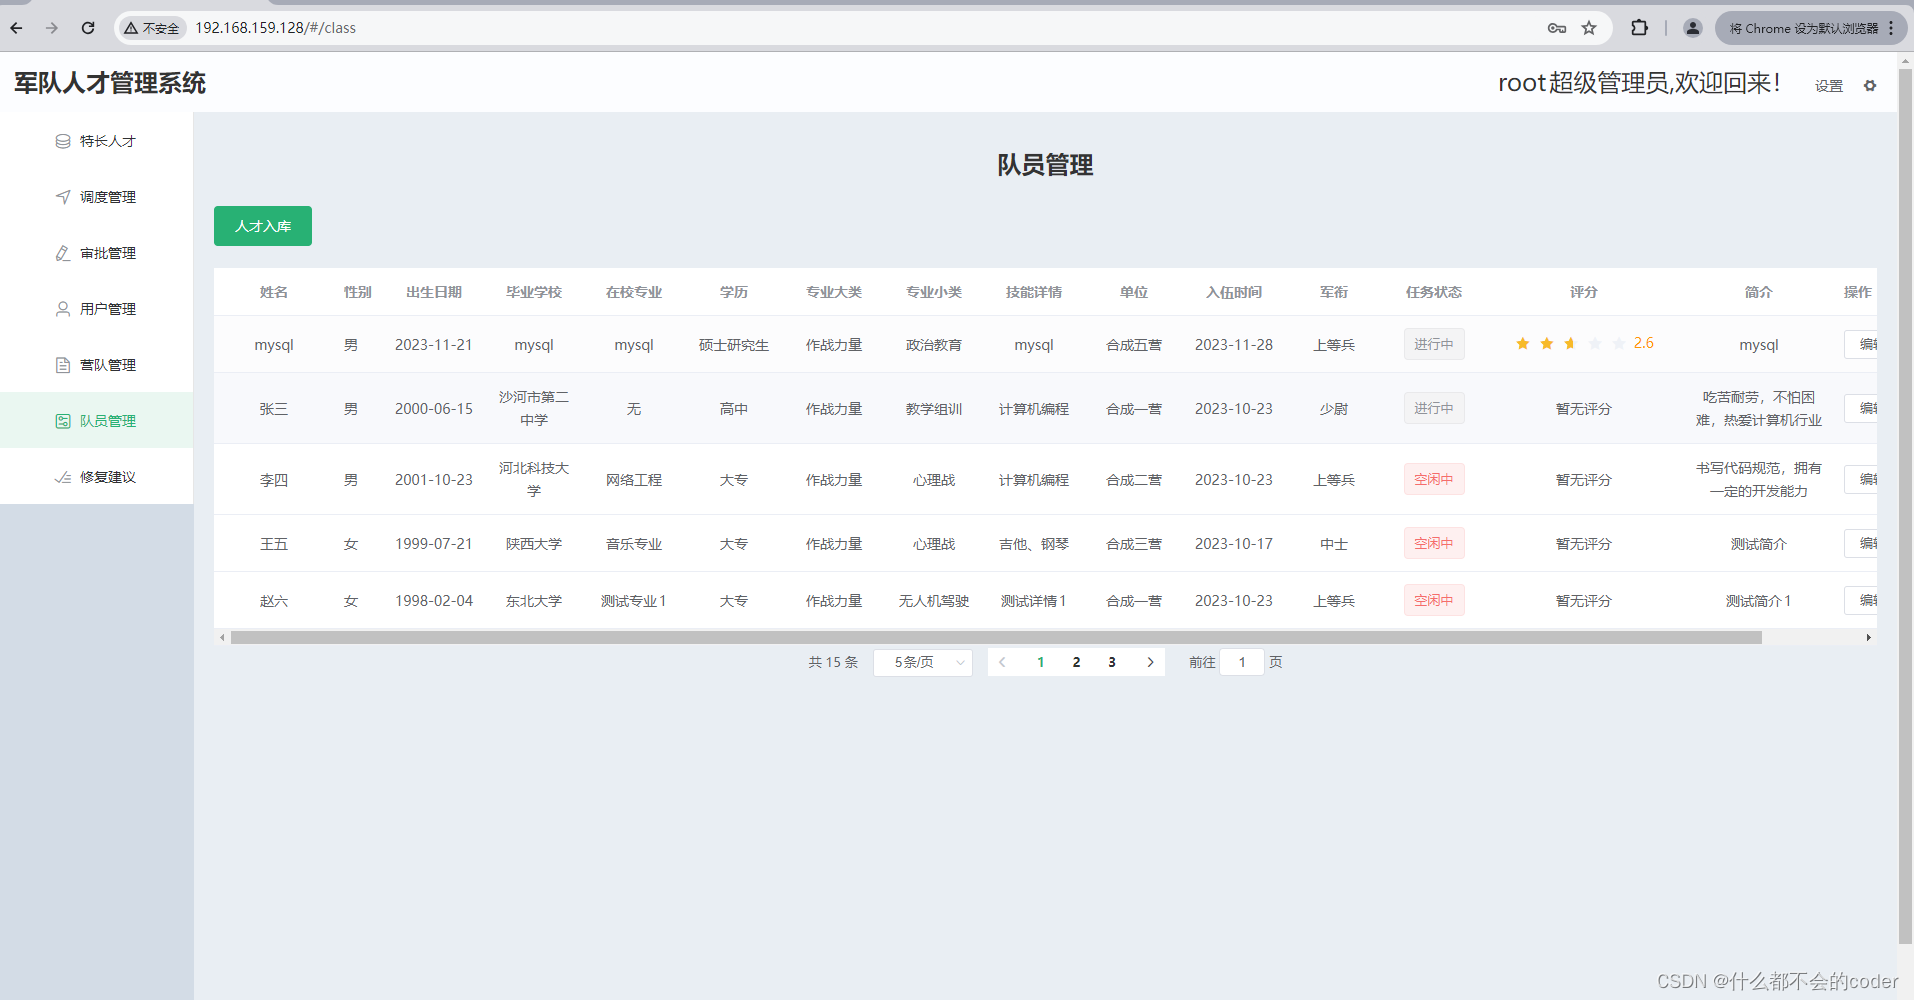
Task: Click the edit button in the 李四 row
Action: pos(1861,479)
